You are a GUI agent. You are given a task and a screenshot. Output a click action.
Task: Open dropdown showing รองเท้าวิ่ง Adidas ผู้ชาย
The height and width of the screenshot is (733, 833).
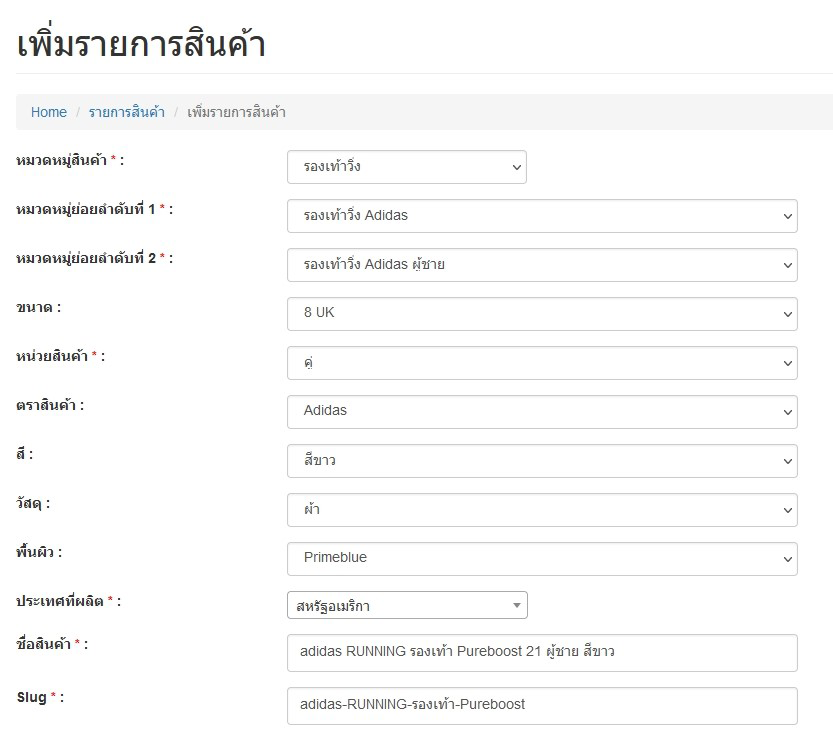[541, 265]
